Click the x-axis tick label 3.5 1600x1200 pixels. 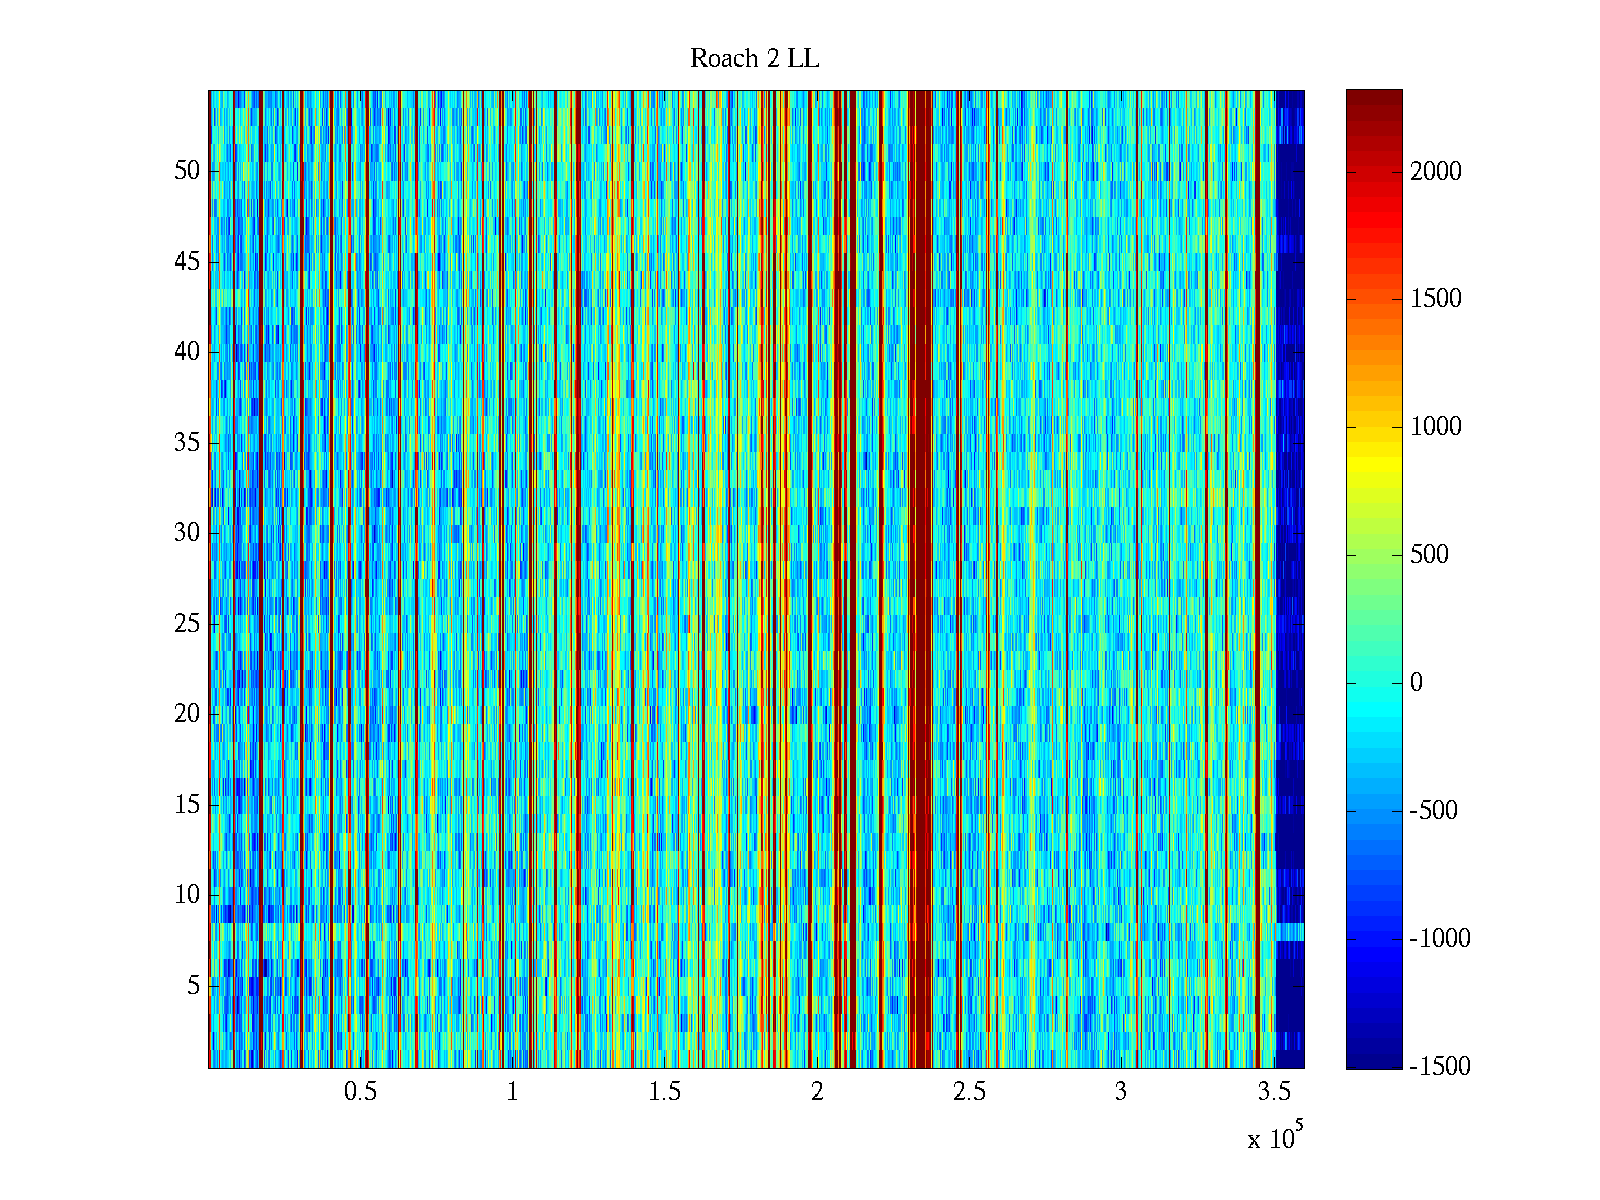click(1273, 1092)
